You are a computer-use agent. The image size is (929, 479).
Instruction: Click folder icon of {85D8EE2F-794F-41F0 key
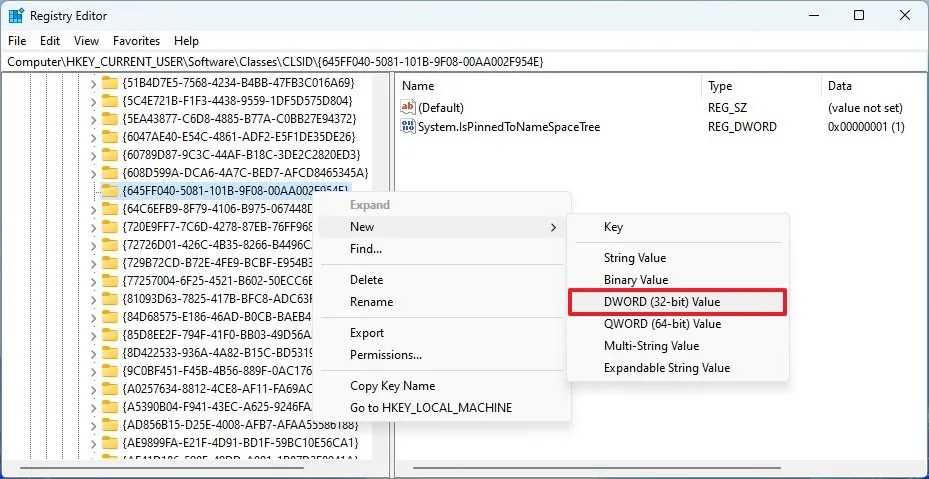click(x=110, y=334)
